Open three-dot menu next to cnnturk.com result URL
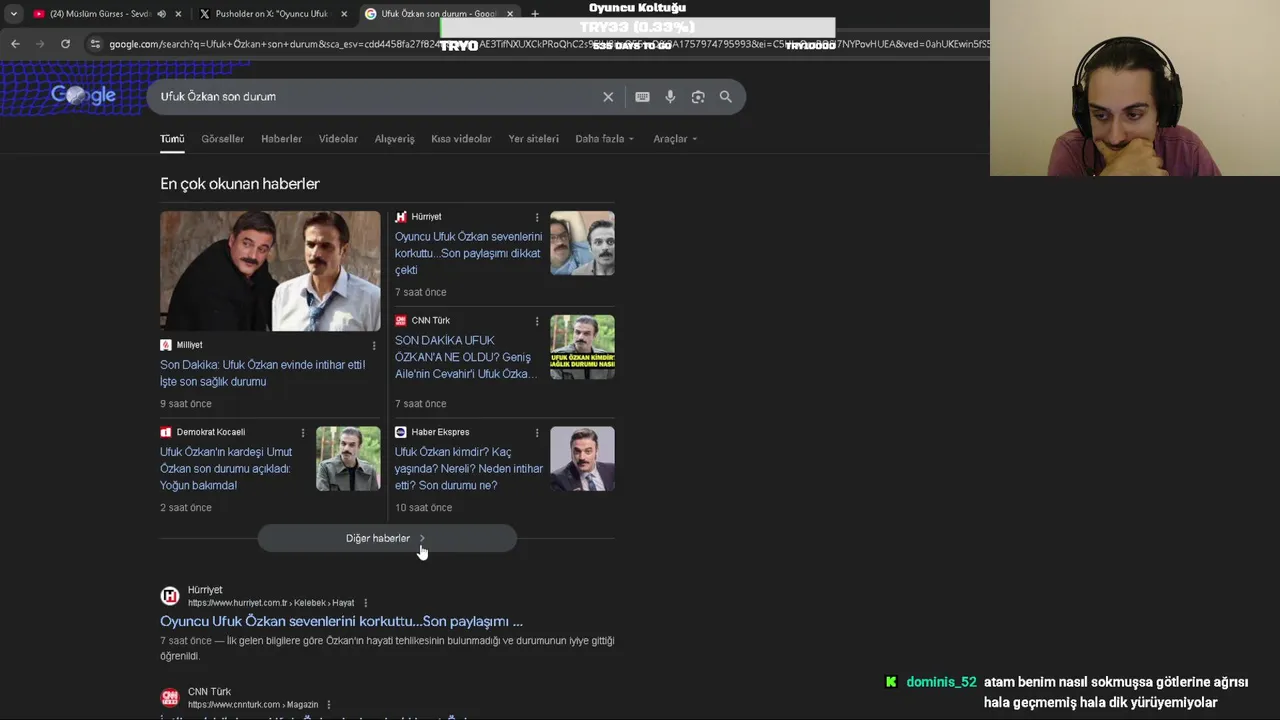The height and width of the screenshot is (720, 1280). [x=328, y=705]
